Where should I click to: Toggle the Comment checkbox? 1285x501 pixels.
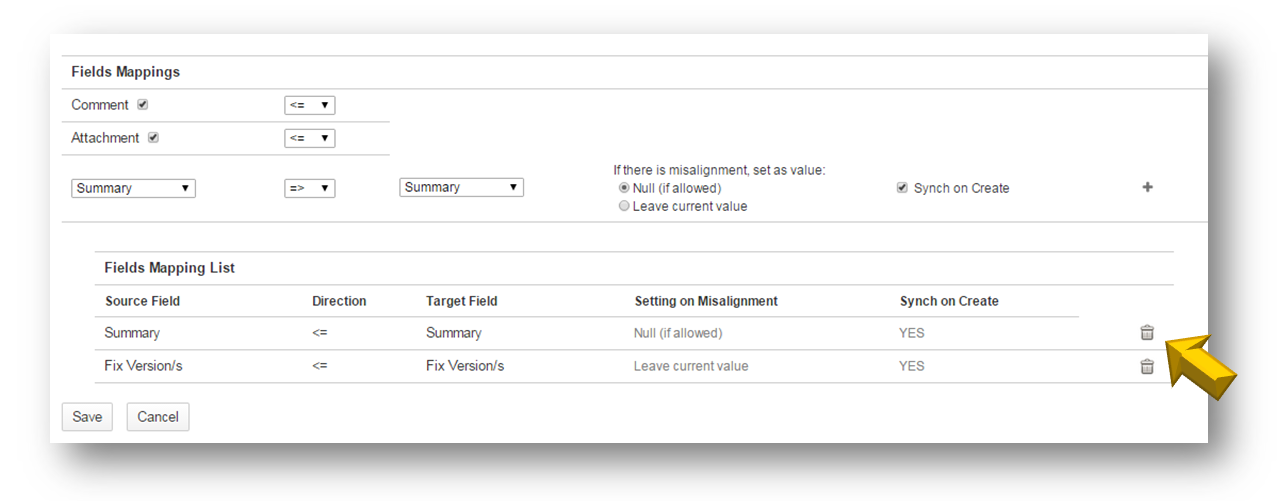point(142,105)
